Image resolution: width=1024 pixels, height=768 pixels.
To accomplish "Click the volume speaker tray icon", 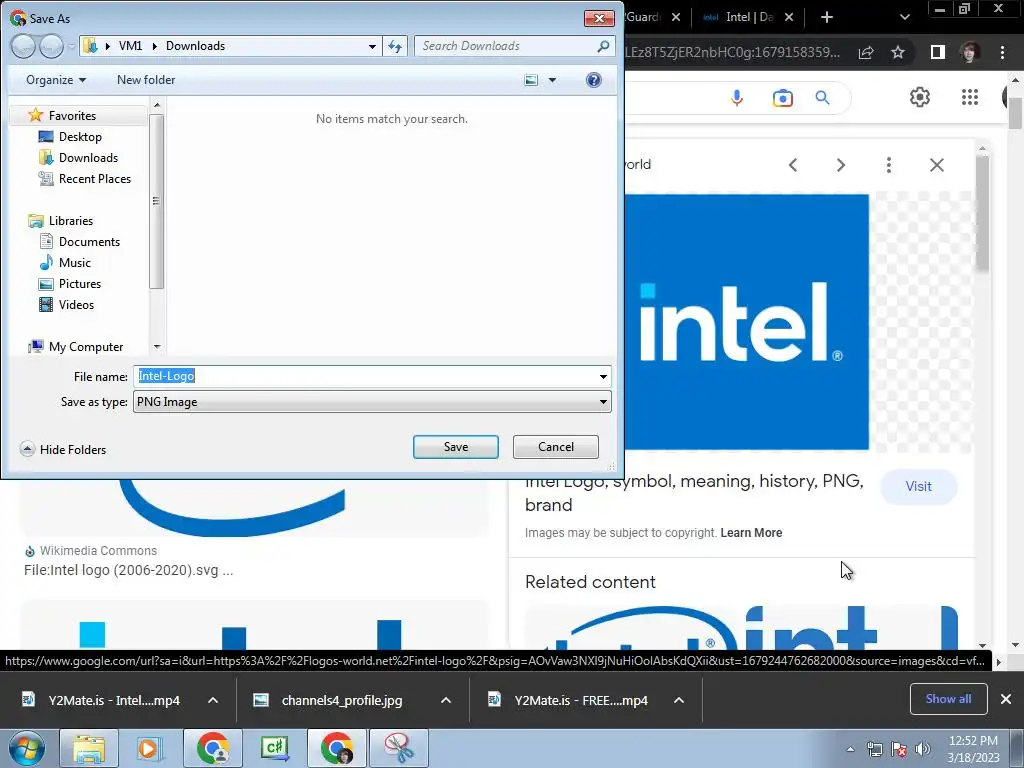I will [x=922, y=749].
